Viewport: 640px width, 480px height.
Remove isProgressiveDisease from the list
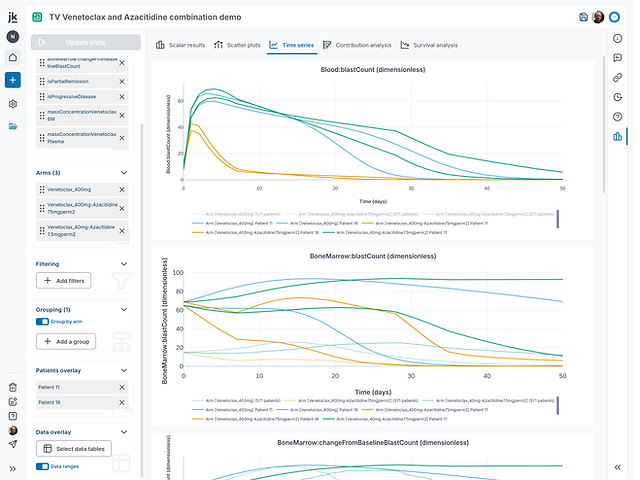122,97
